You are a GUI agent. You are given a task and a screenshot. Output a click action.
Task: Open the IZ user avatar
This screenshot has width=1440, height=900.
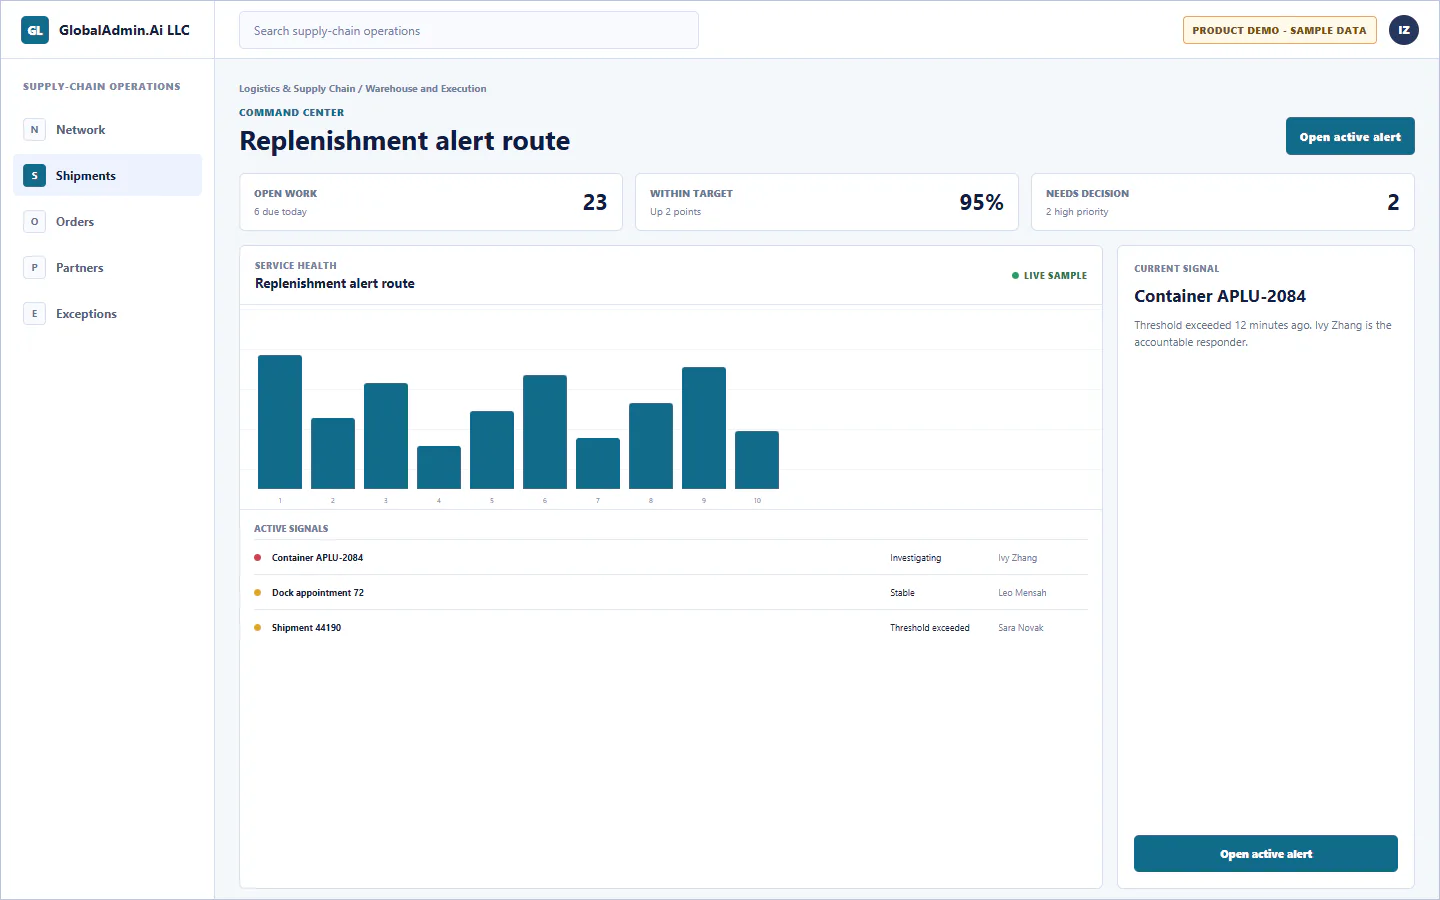tap(1404, 30)
